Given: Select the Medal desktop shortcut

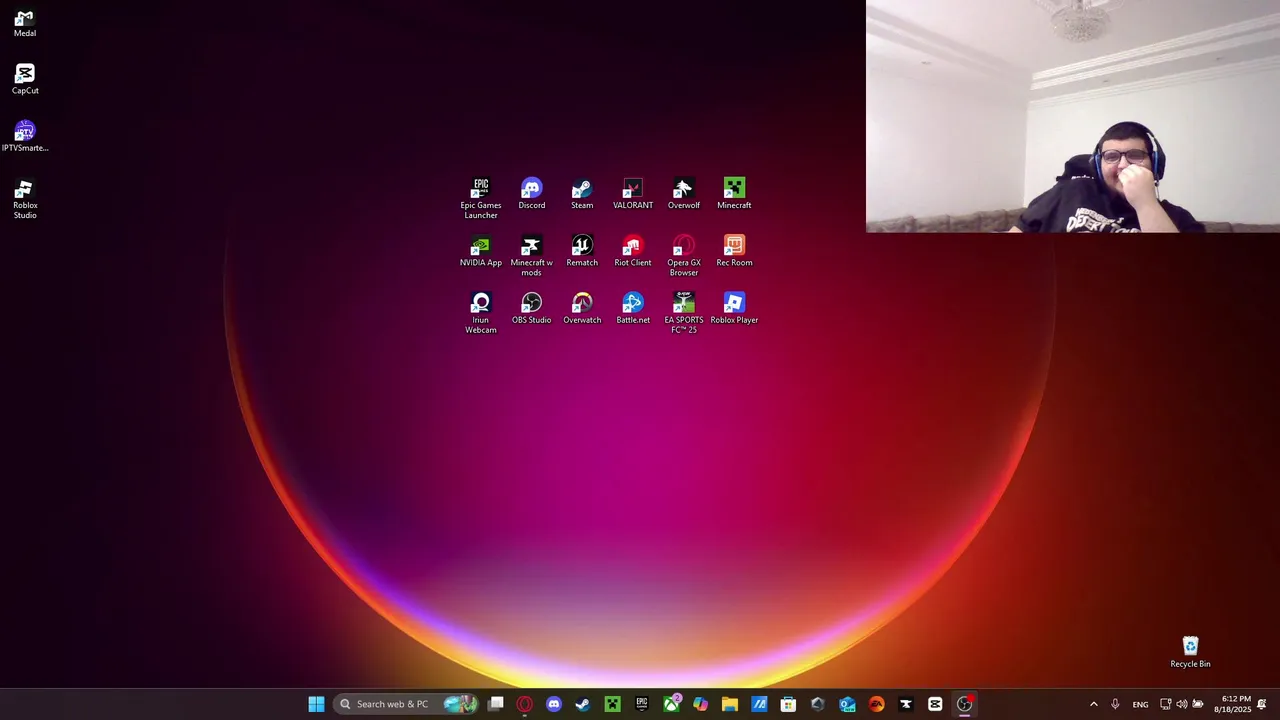Looking at the screenshot, I should pos(25,23).
